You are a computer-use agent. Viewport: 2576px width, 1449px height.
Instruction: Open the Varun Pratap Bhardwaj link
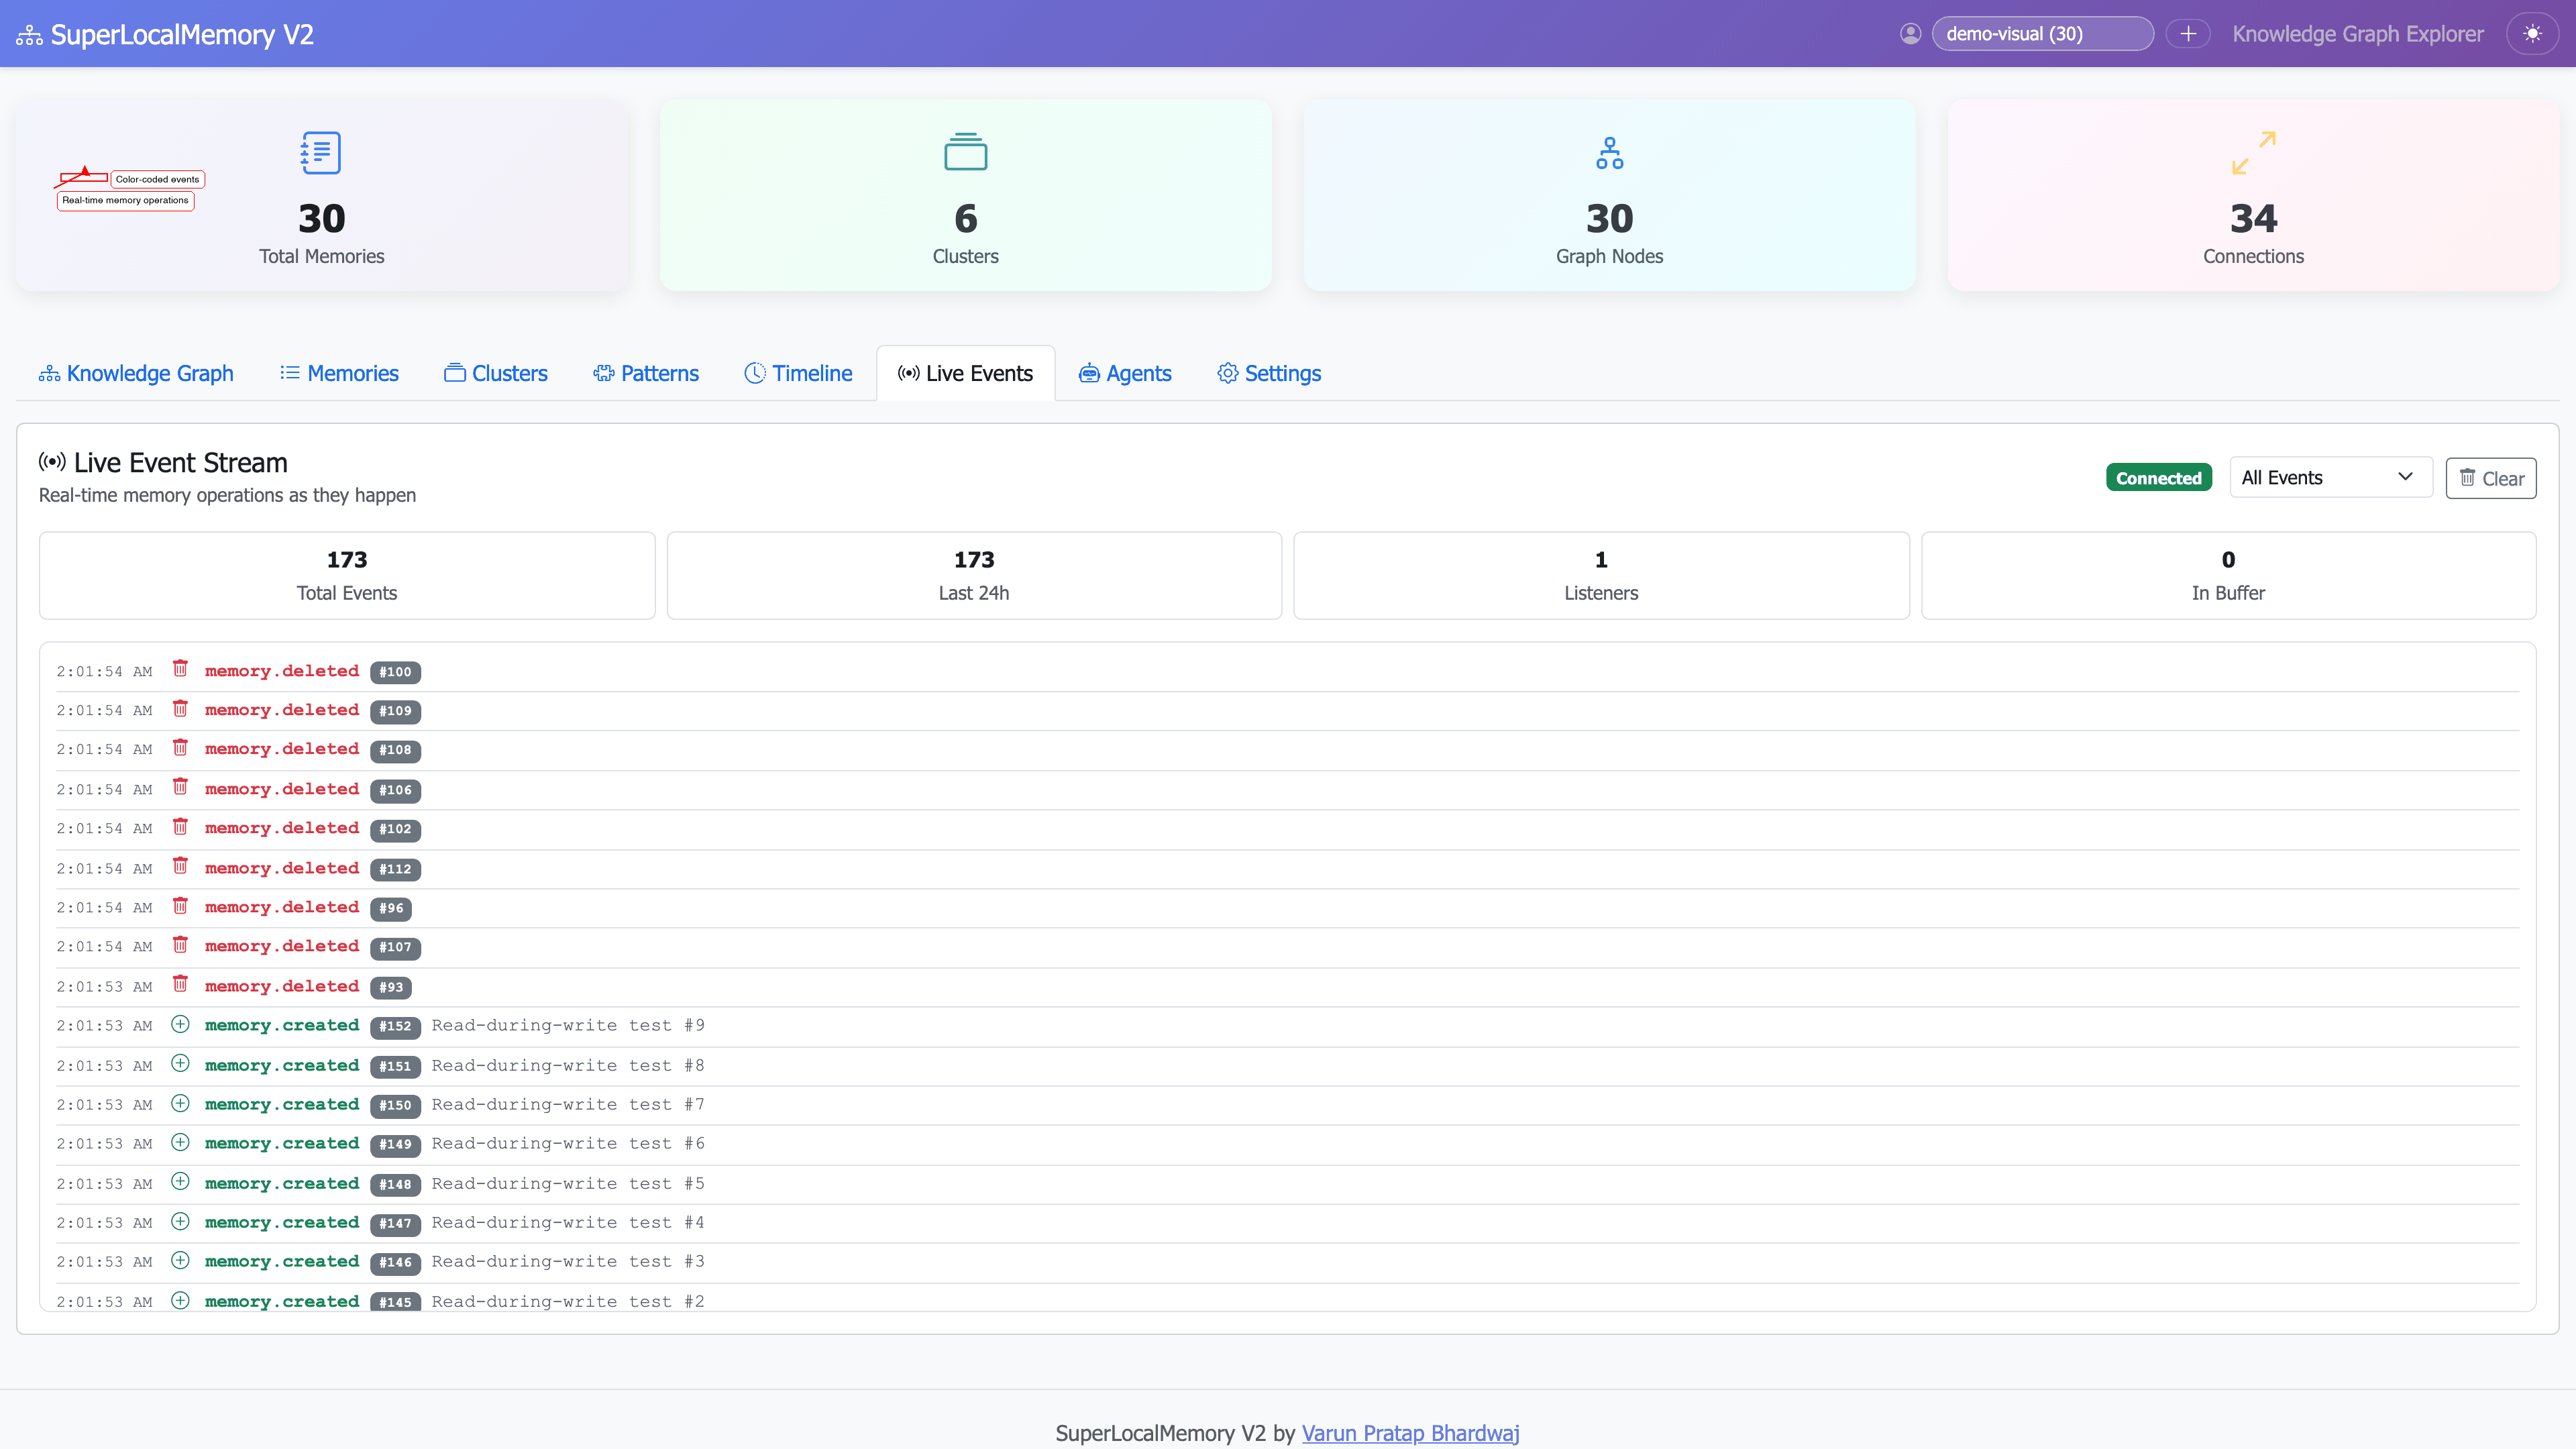click(1411, 1433)
